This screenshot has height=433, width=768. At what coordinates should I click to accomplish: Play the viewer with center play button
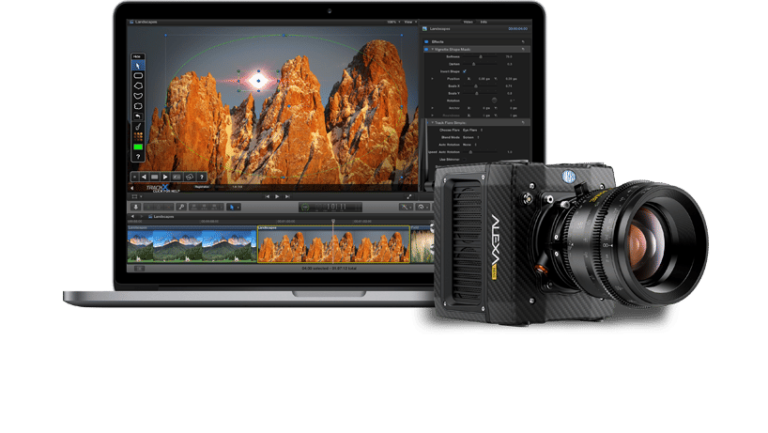click(277, 196)
